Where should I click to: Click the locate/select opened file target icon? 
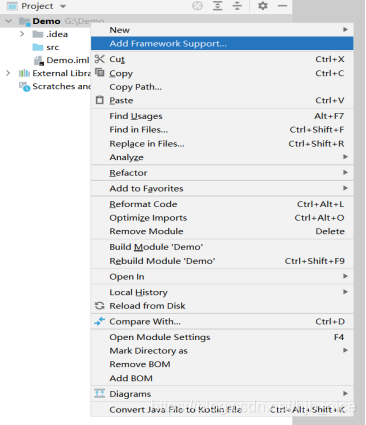coord(197,6)
